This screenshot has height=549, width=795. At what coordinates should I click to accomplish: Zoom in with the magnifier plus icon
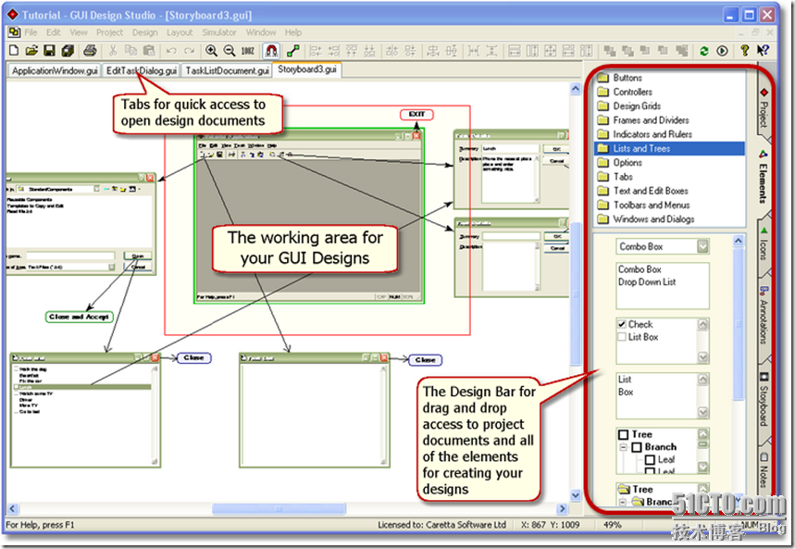click(x=211, y=50)
